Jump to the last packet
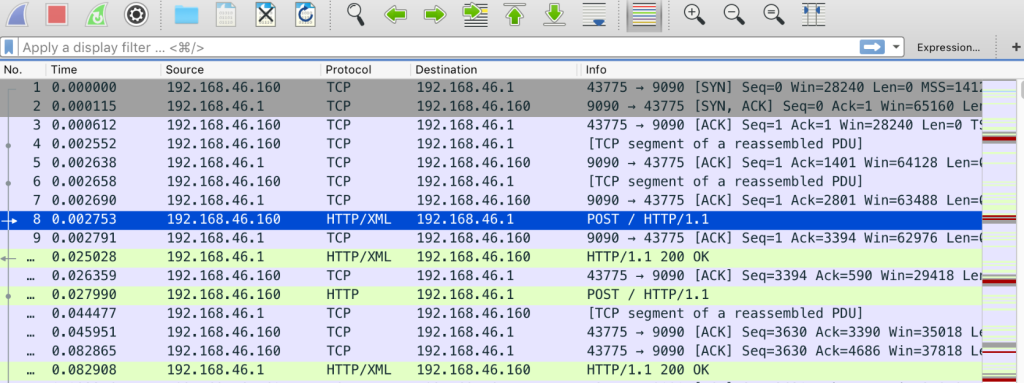This screenshot has height=383, width=1024. pos(554,14)
